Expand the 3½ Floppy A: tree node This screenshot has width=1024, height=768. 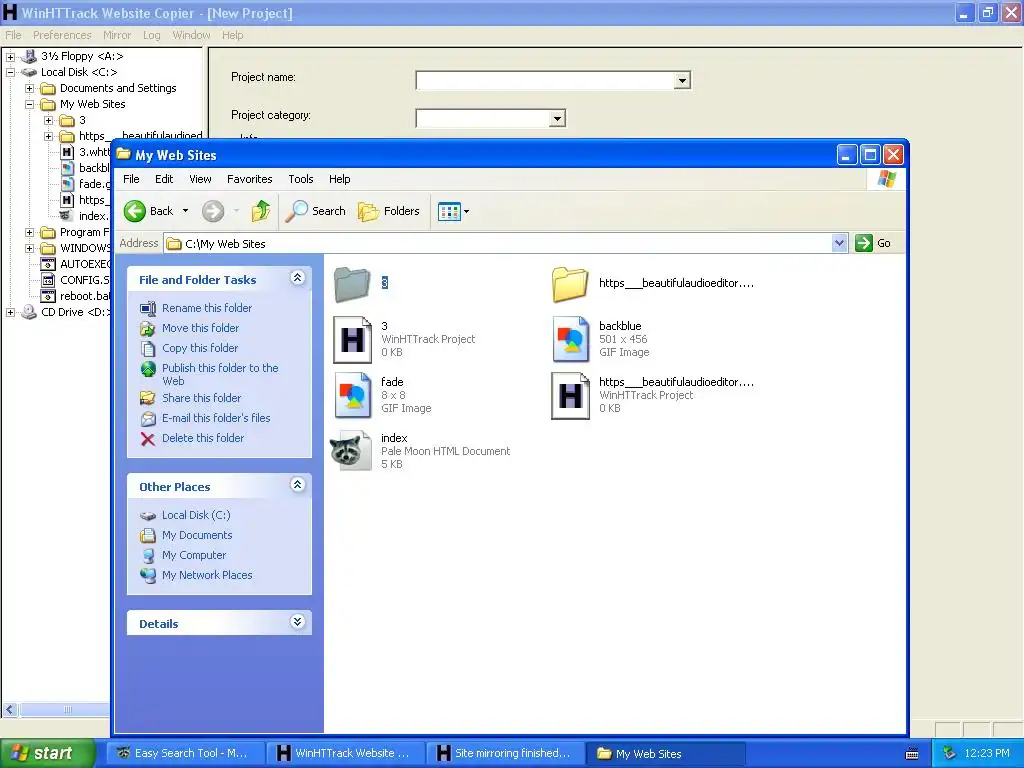point(10,57)
